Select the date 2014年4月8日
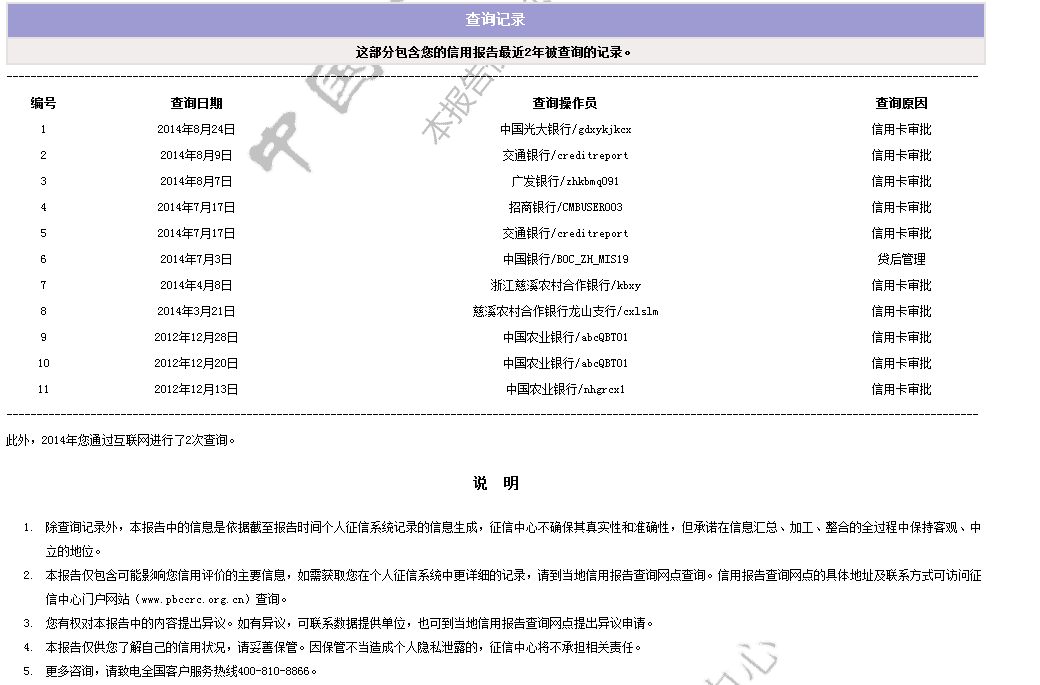 [x=196, y=285]
